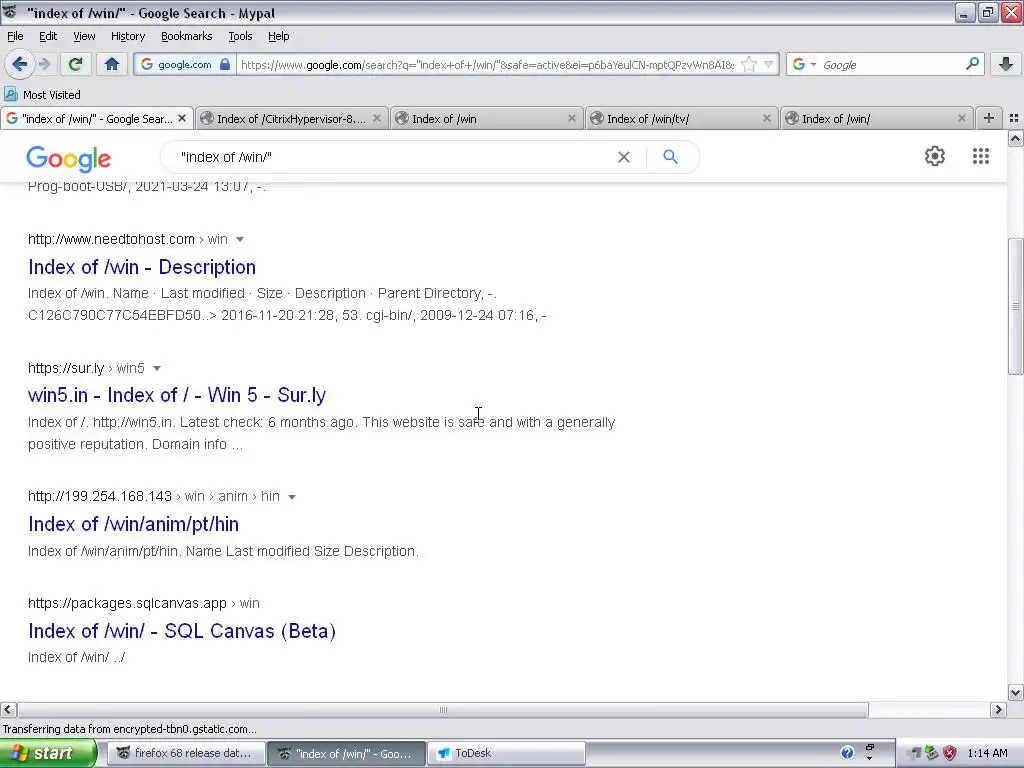Screen dimensions: 1024x768
Task: Open Index of /win/ - SQL Canvas result
Action: (x=182, y=631)
